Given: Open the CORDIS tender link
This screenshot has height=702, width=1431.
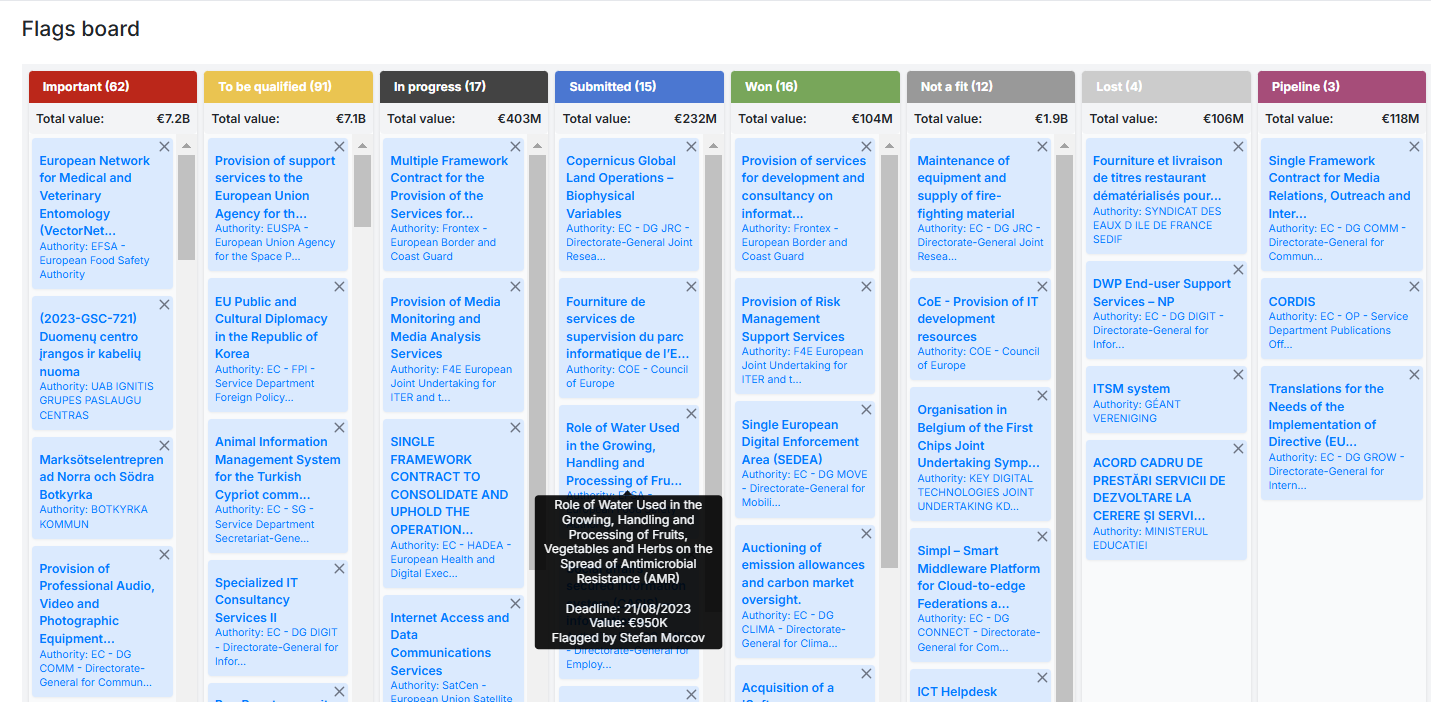Looking at the screenshot, I should [1292, 301].
